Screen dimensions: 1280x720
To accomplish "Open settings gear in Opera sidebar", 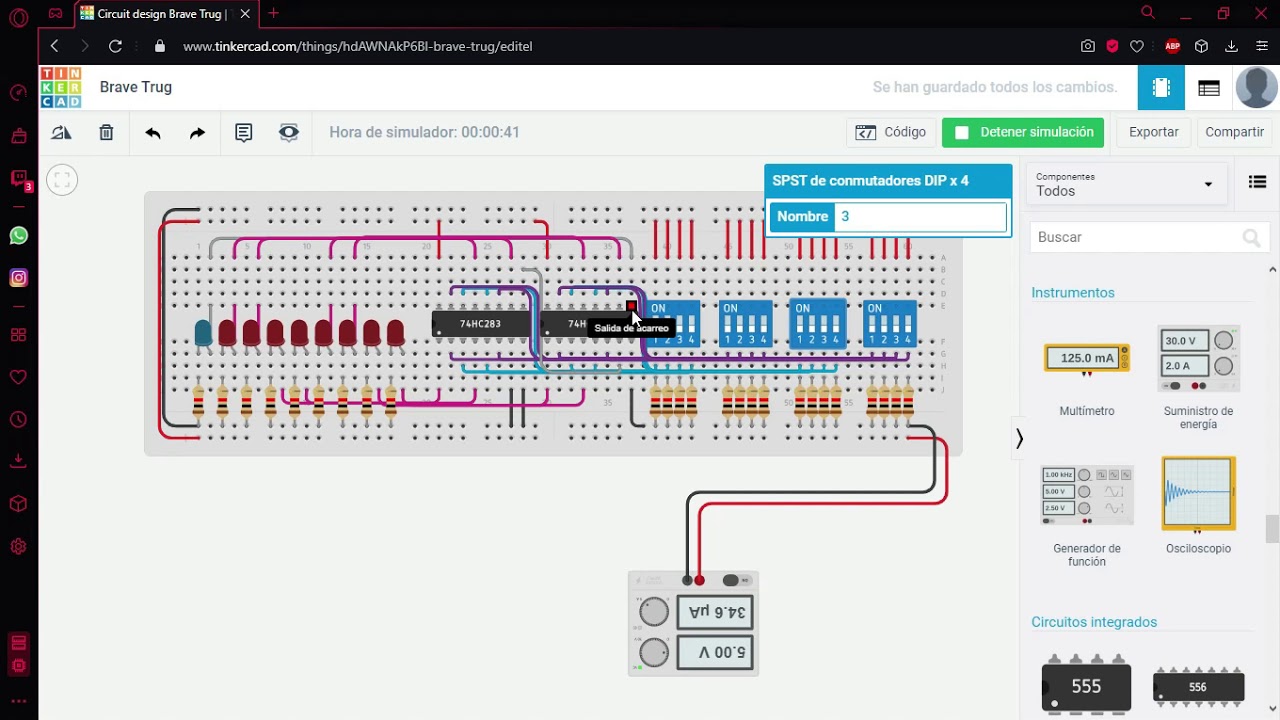I will pos(18,547).
